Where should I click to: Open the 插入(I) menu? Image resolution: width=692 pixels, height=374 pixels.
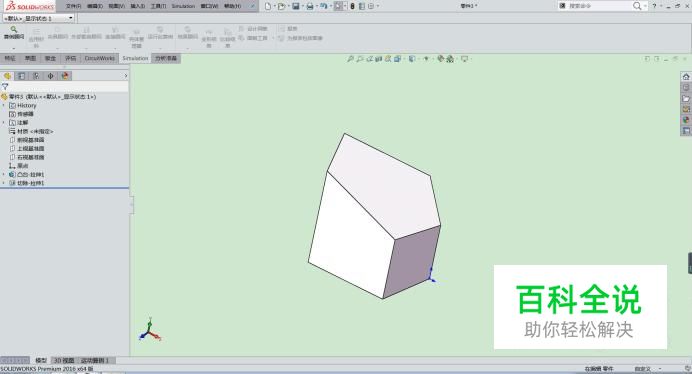click(138, 6)
